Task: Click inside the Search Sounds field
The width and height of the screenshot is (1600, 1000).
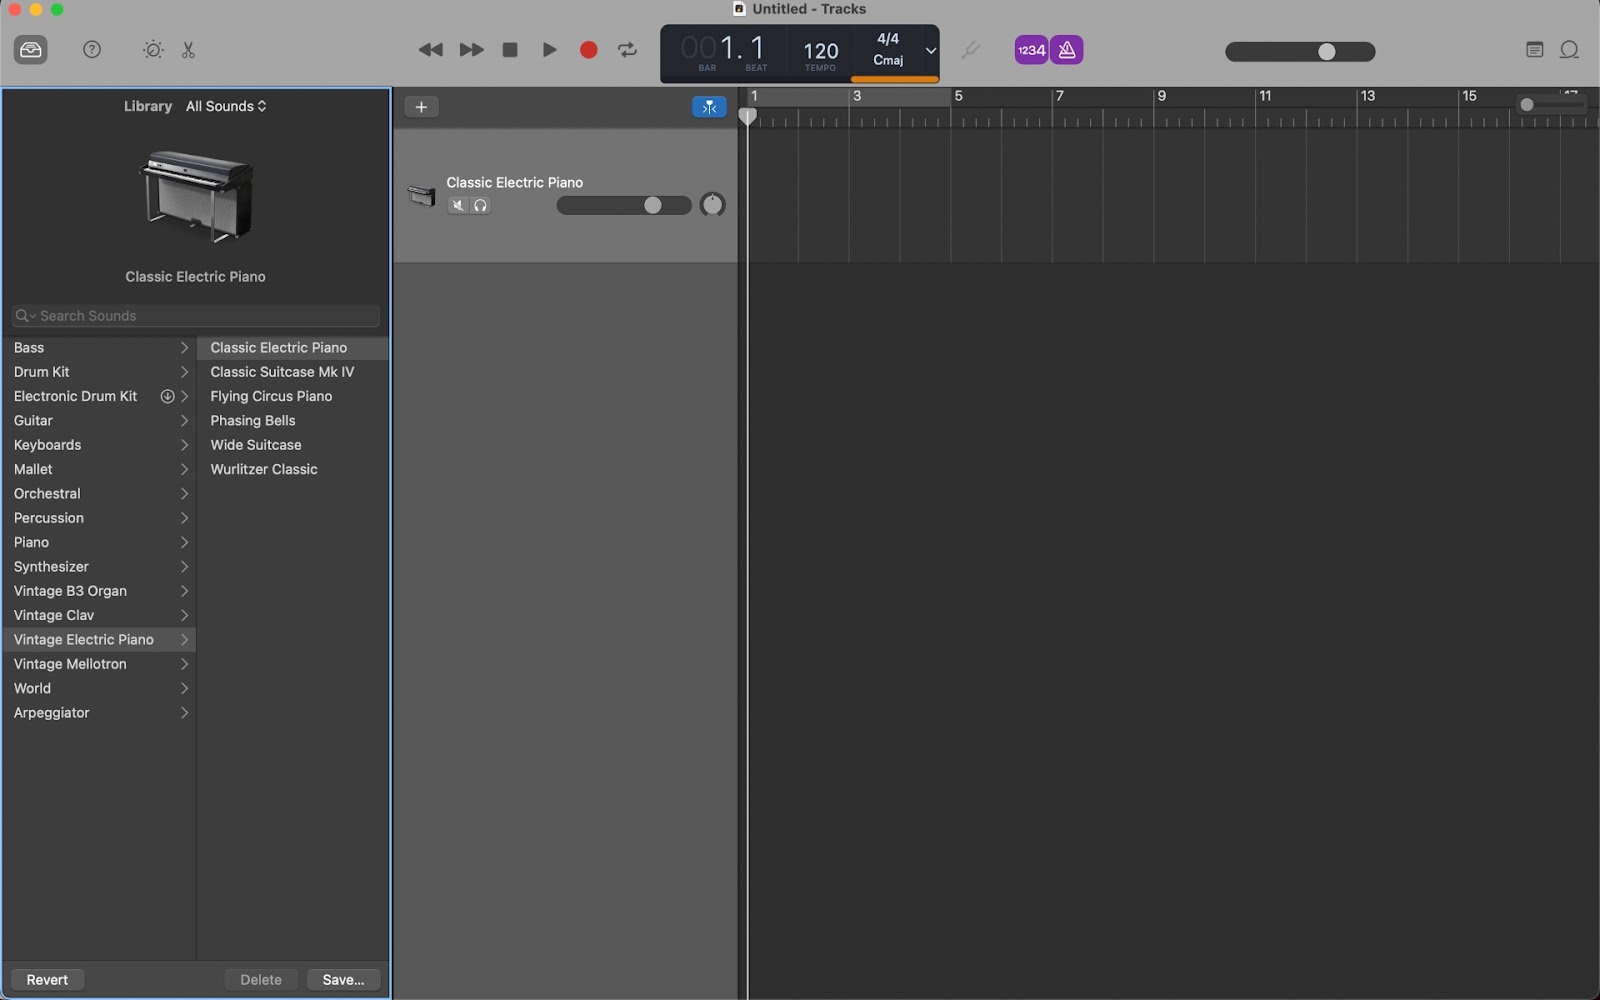Action: pyautogui.click(x=195, y=315)
